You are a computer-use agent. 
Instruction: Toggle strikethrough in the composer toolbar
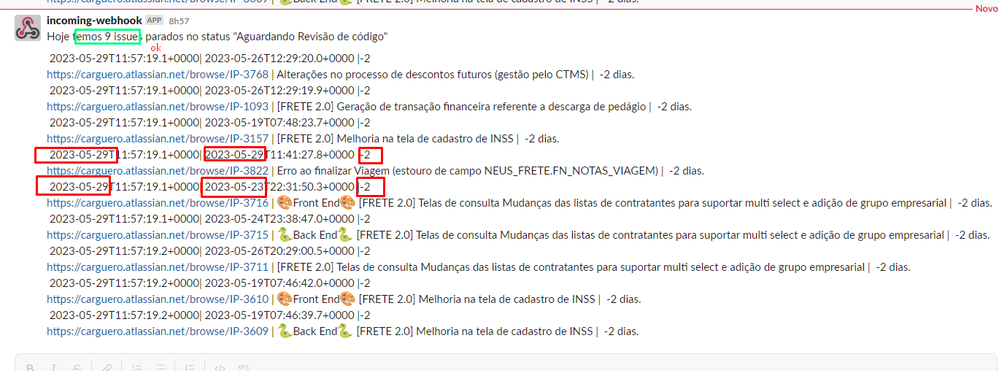[76, 367]
